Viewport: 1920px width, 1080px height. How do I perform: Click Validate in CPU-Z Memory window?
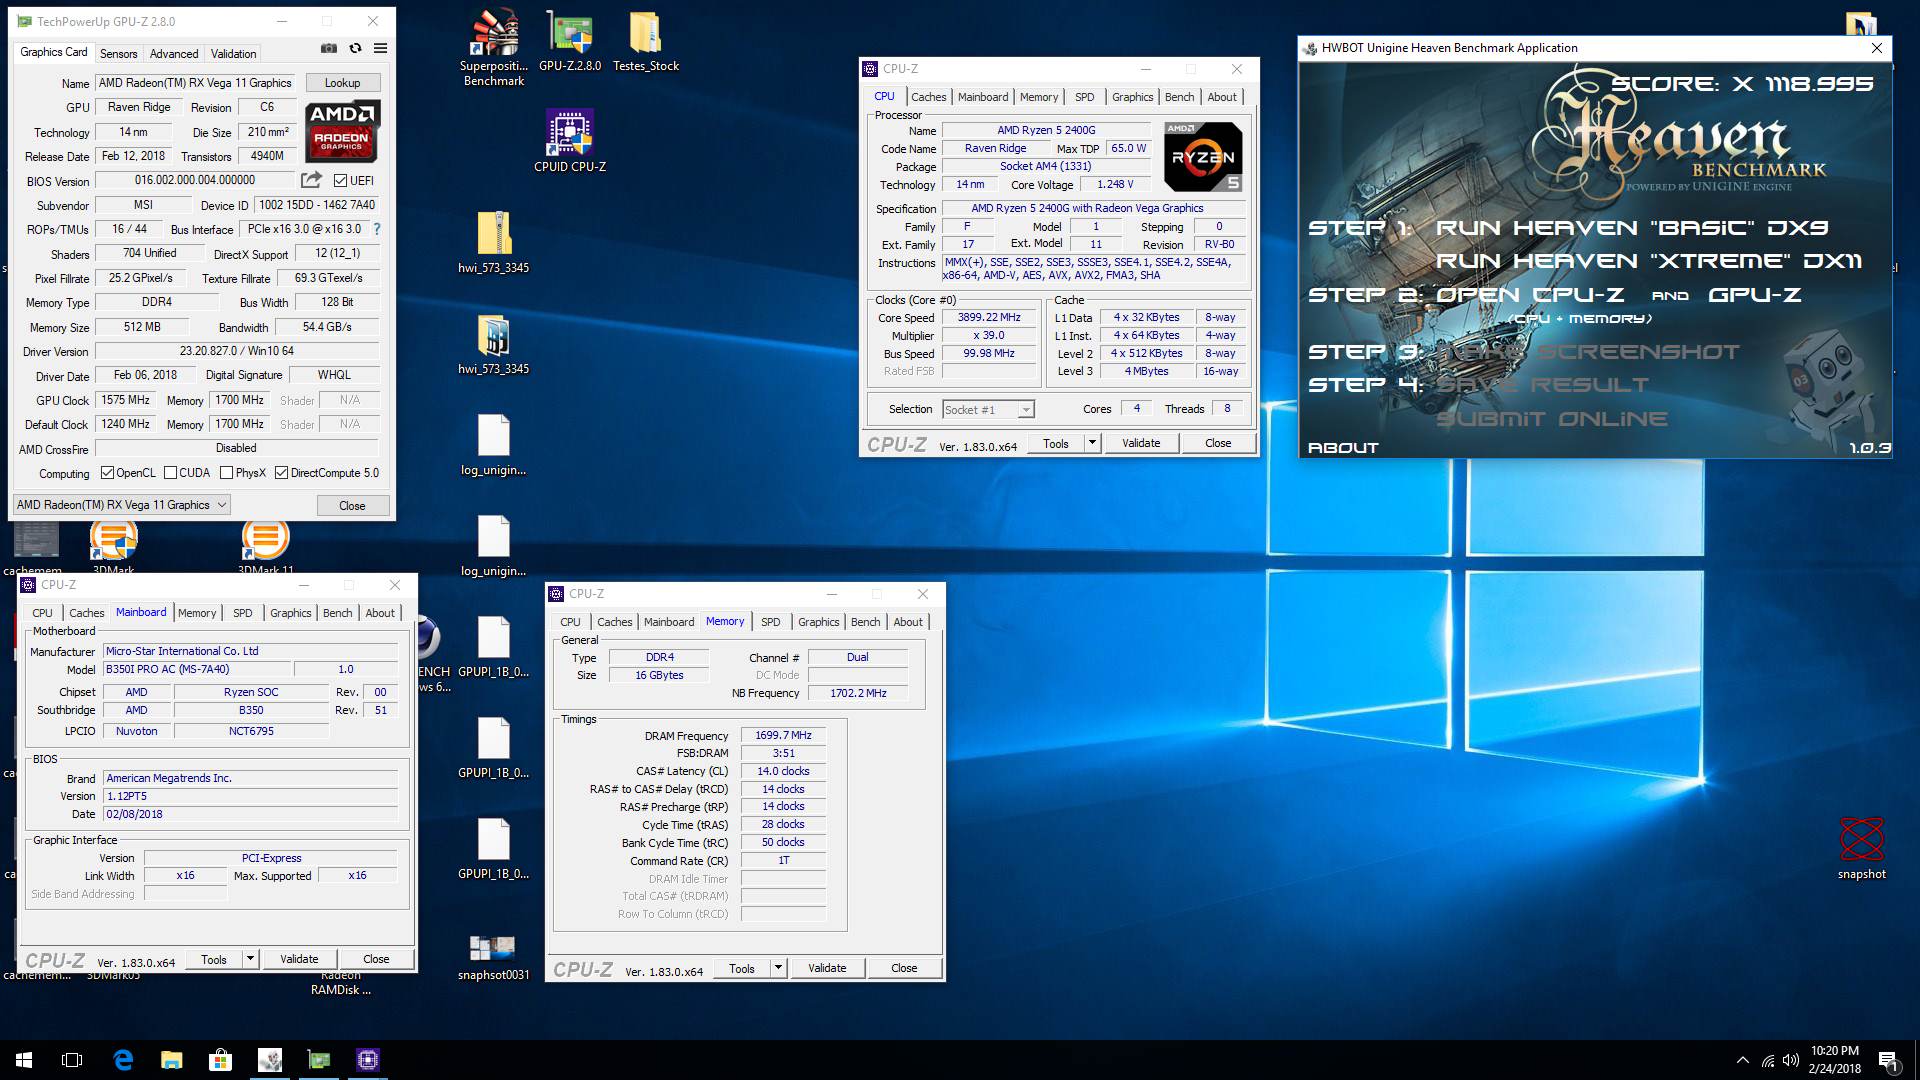tap(827, 968)
